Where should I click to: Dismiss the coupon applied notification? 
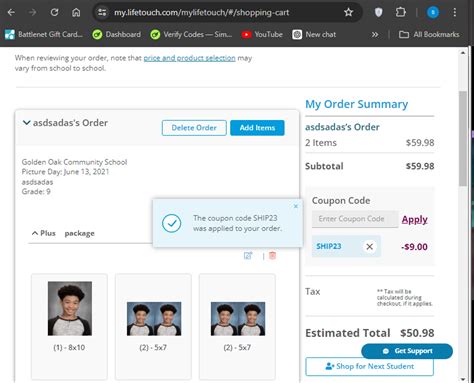pos(296,206)
